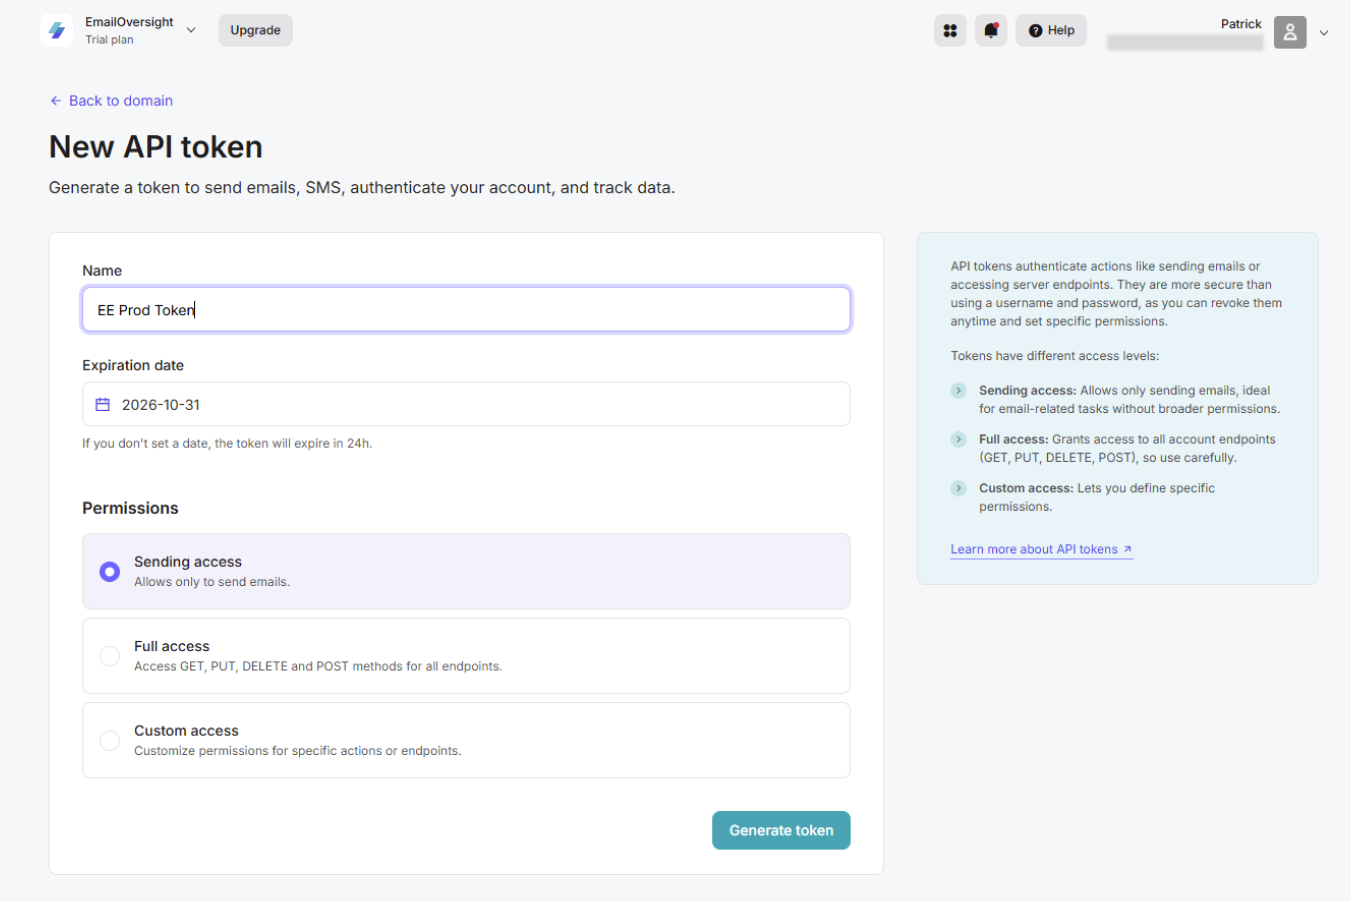This screenshot has height=901, width=1351.
Task: Click the EmailOversight lightning logo icon
Action: pos(57,31)
